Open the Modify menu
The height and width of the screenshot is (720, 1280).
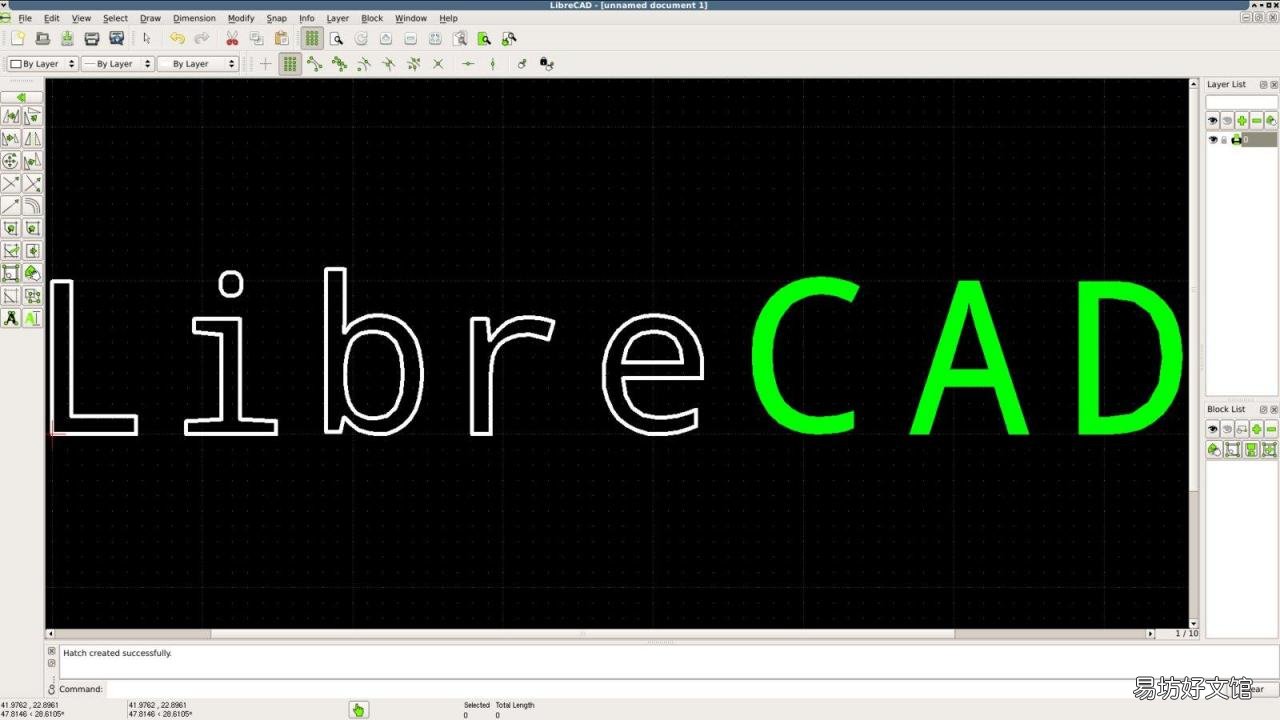coord(241,18)
